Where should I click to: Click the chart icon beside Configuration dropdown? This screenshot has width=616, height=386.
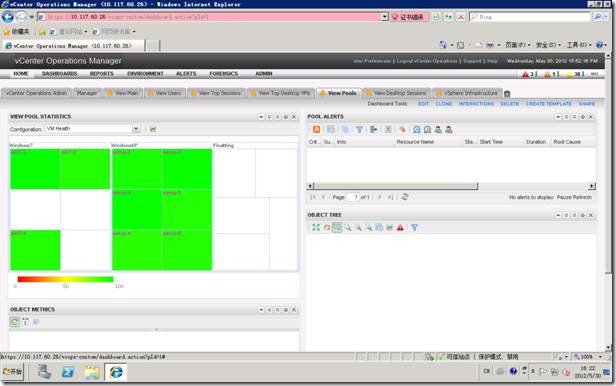153,129
